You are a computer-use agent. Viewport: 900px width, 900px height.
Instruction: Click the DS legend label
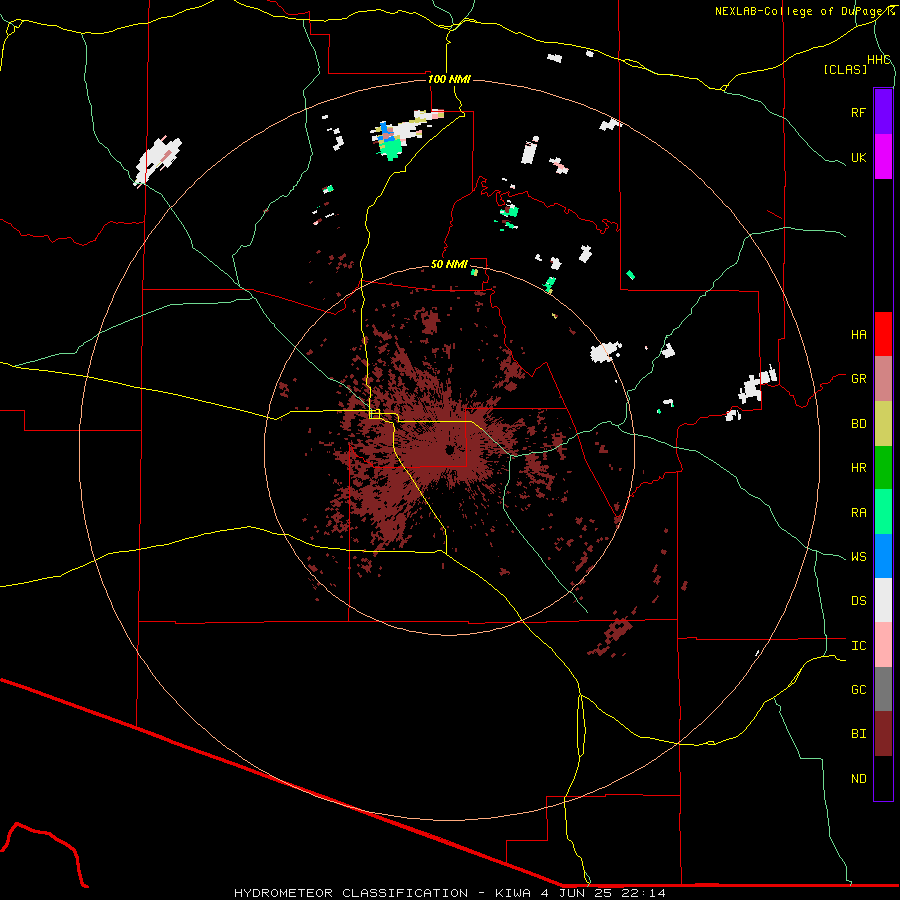[858, 600]
